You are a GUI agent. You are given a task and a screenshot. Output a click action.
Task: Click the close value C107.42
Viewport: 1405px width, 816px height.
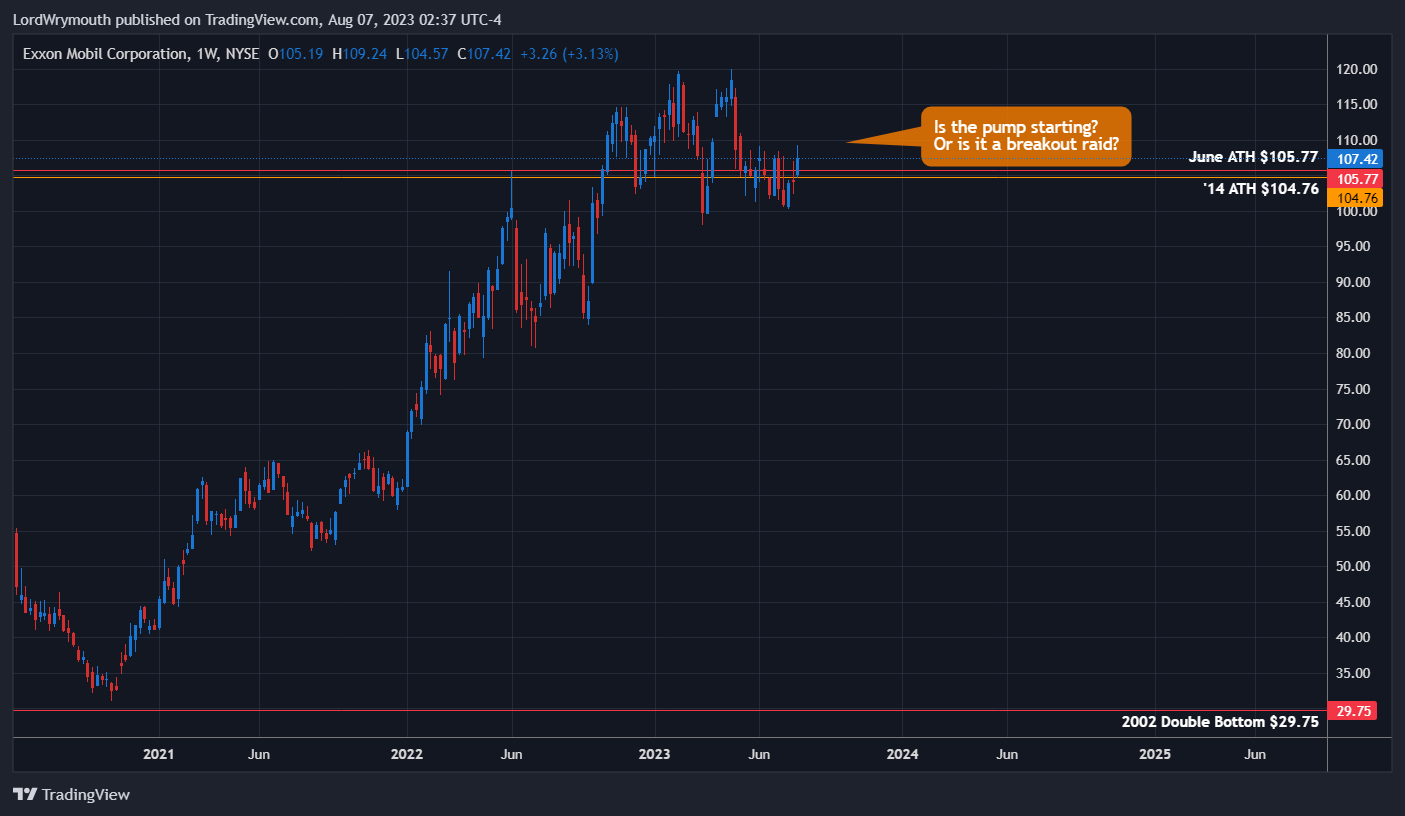pos(485,54)
